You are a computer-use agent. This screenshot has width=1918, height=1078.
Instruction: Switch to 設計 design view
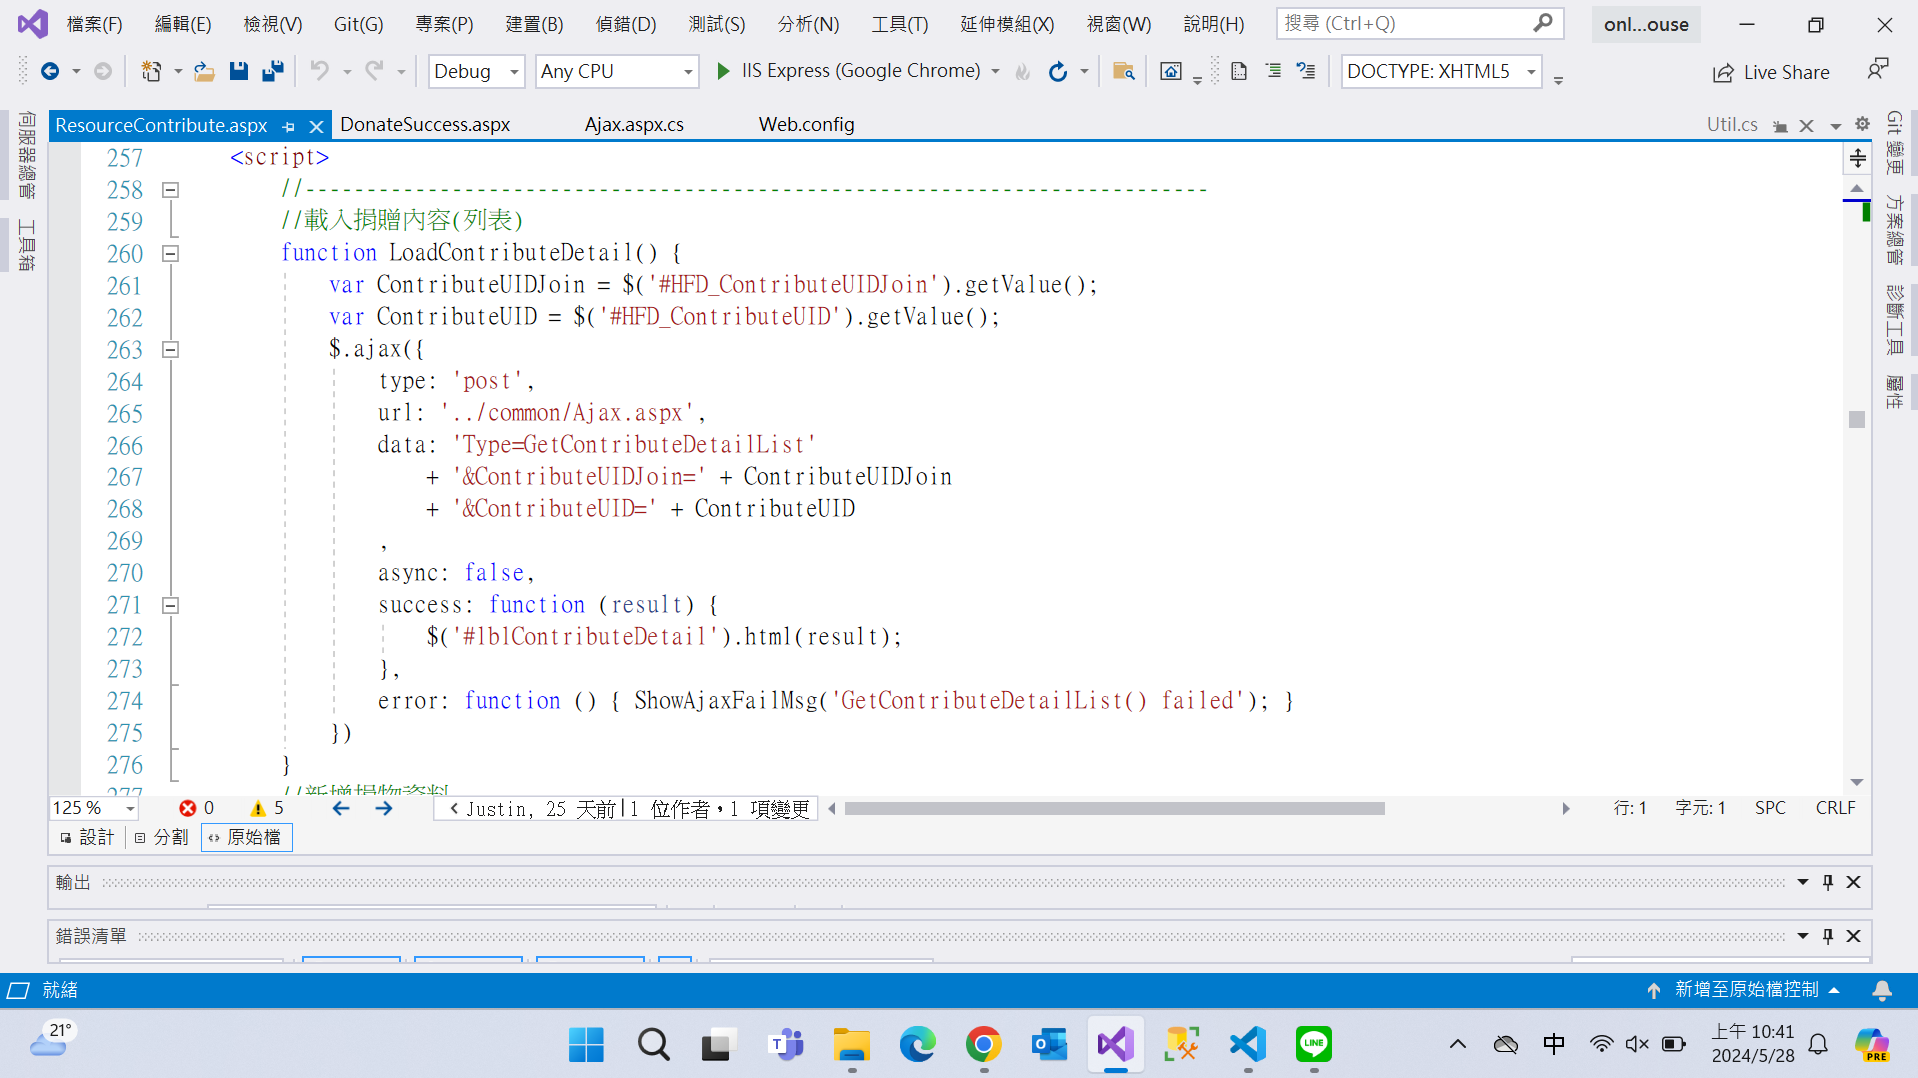[87, 837]
